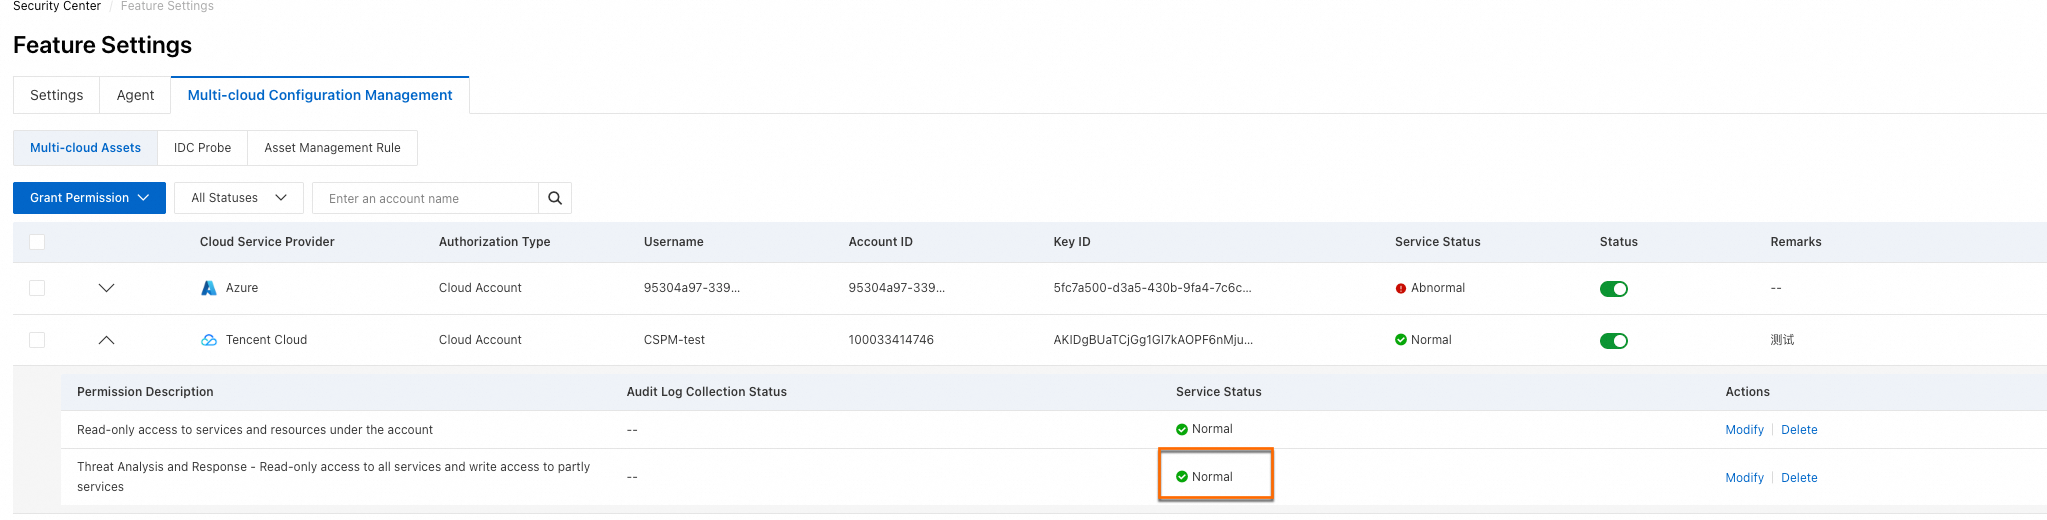Click the Service Status column header in main table

point(1437,242)
